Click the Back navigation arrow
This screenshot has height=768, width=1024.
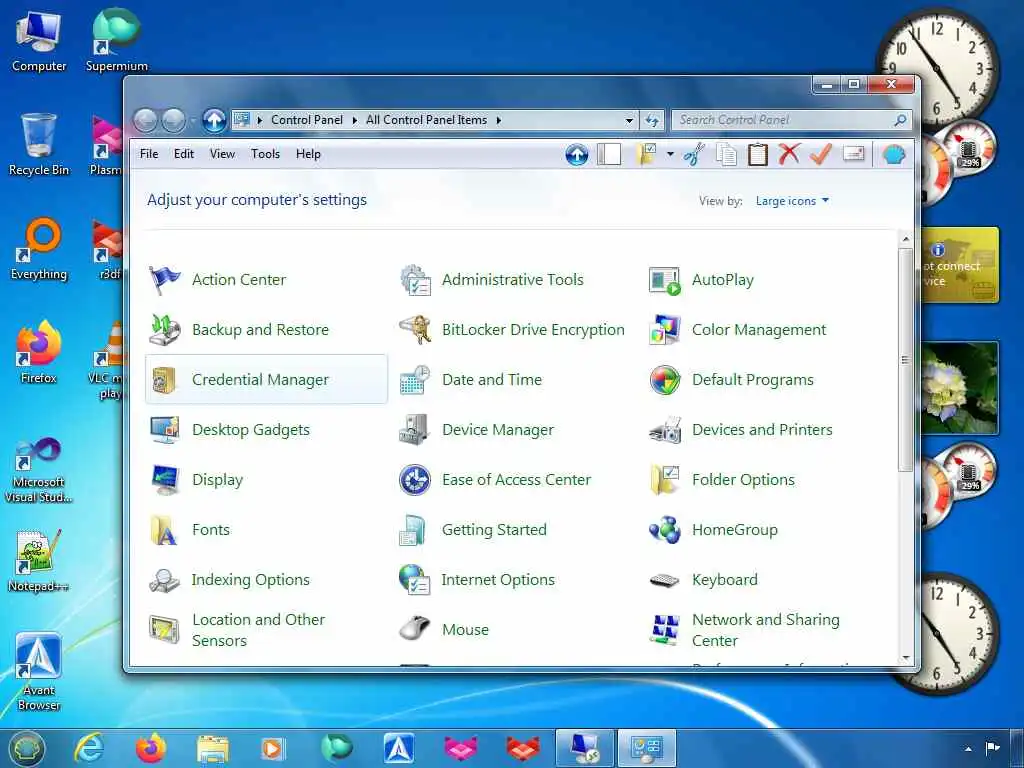(146, 120)
